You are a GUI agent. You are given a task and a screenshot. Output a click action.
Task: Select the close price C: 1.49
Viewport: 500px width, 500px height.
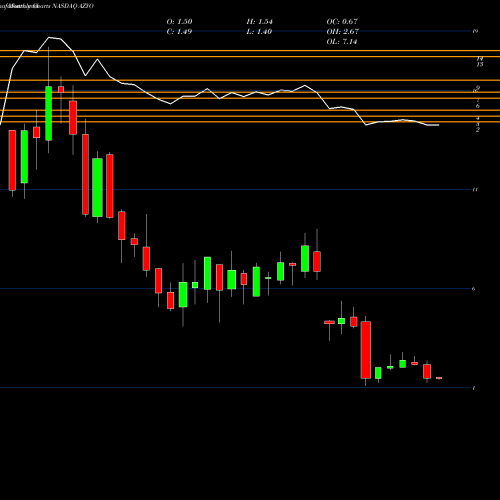pyautogui.click(x=179, y=32)
